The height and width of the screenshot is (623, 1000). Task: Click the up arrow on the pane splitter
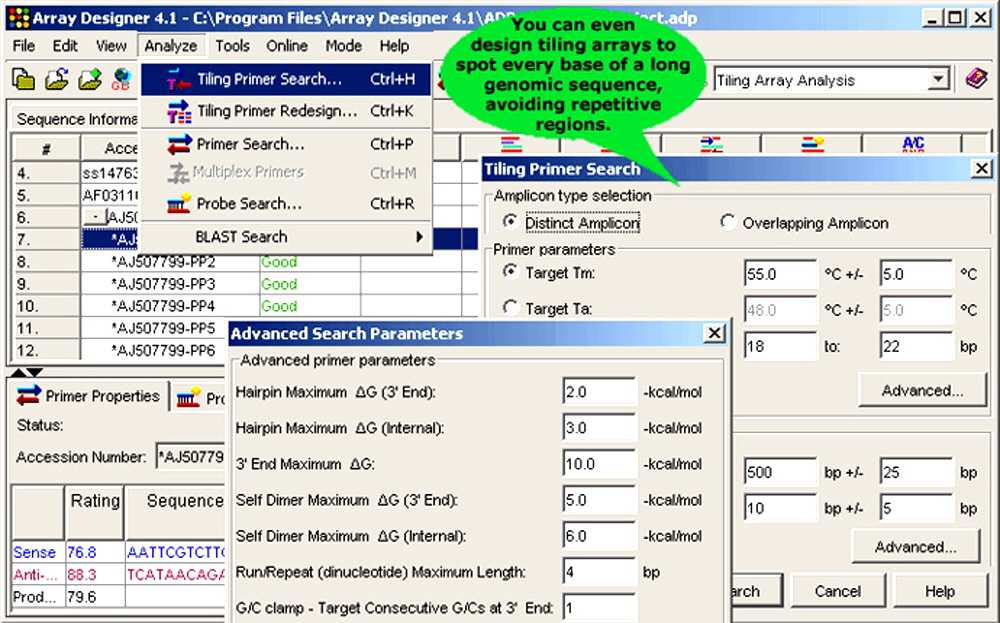pos(18,372)
